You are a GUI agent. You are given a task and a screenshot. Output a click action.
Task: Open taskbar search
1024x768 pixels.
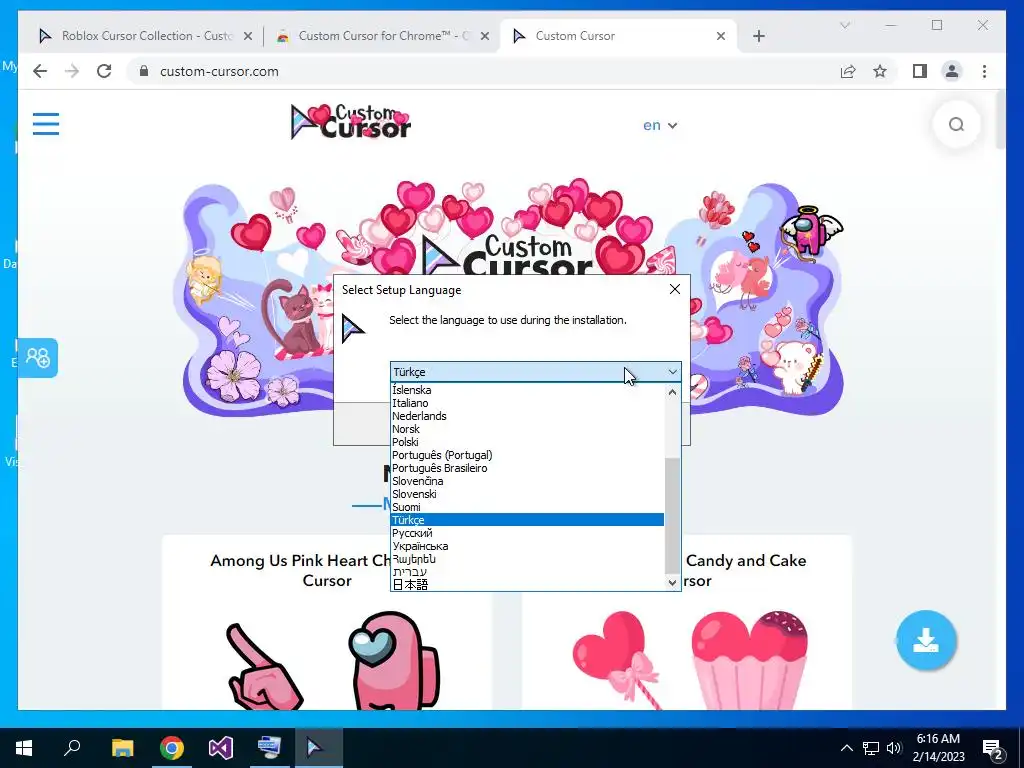tap(72, 748)
